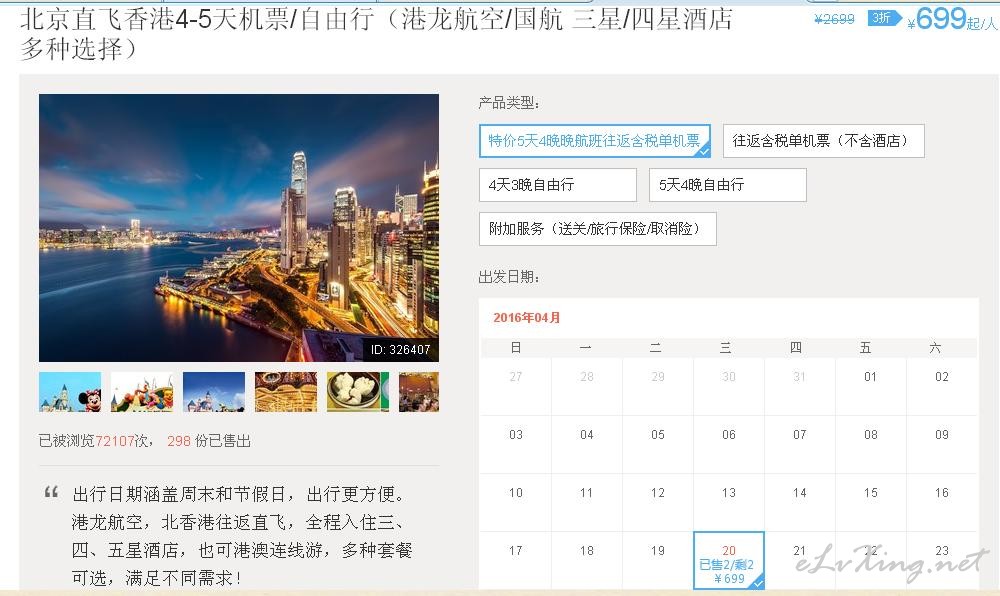Choose 往返含税单机票（不含酒店）option
Image resolution: width=1000 pixels, height=596 pixels.
[823, 141]
